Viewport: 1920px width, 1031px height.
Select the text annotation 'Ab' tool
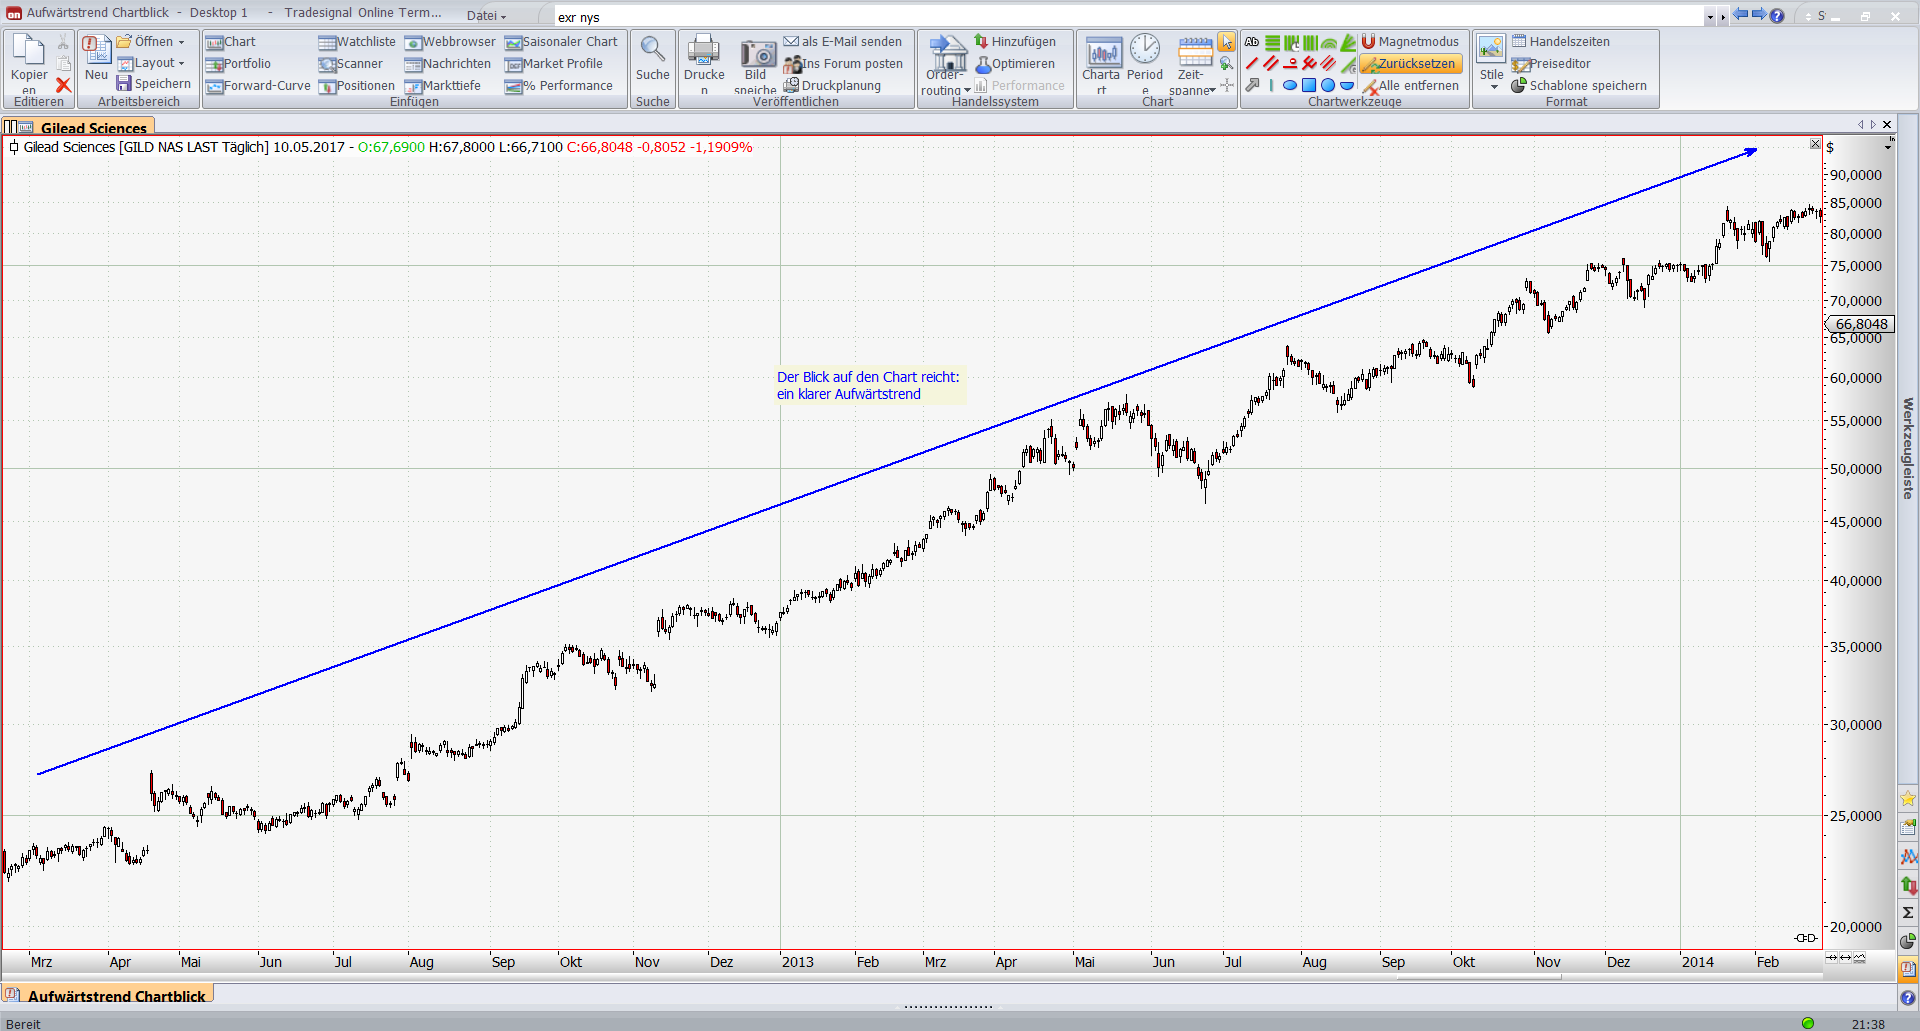[x=1252, y=42]
